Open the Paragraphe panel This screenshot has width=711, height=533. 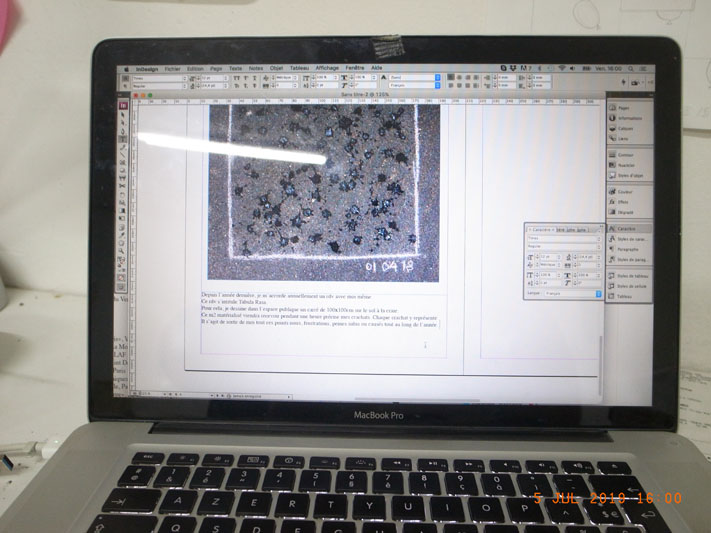[x=629, y=249]
